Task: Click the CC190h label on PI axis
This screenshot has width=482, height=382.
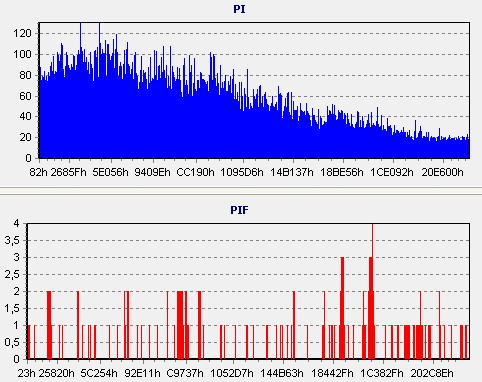Action: (x=195, y=172)
